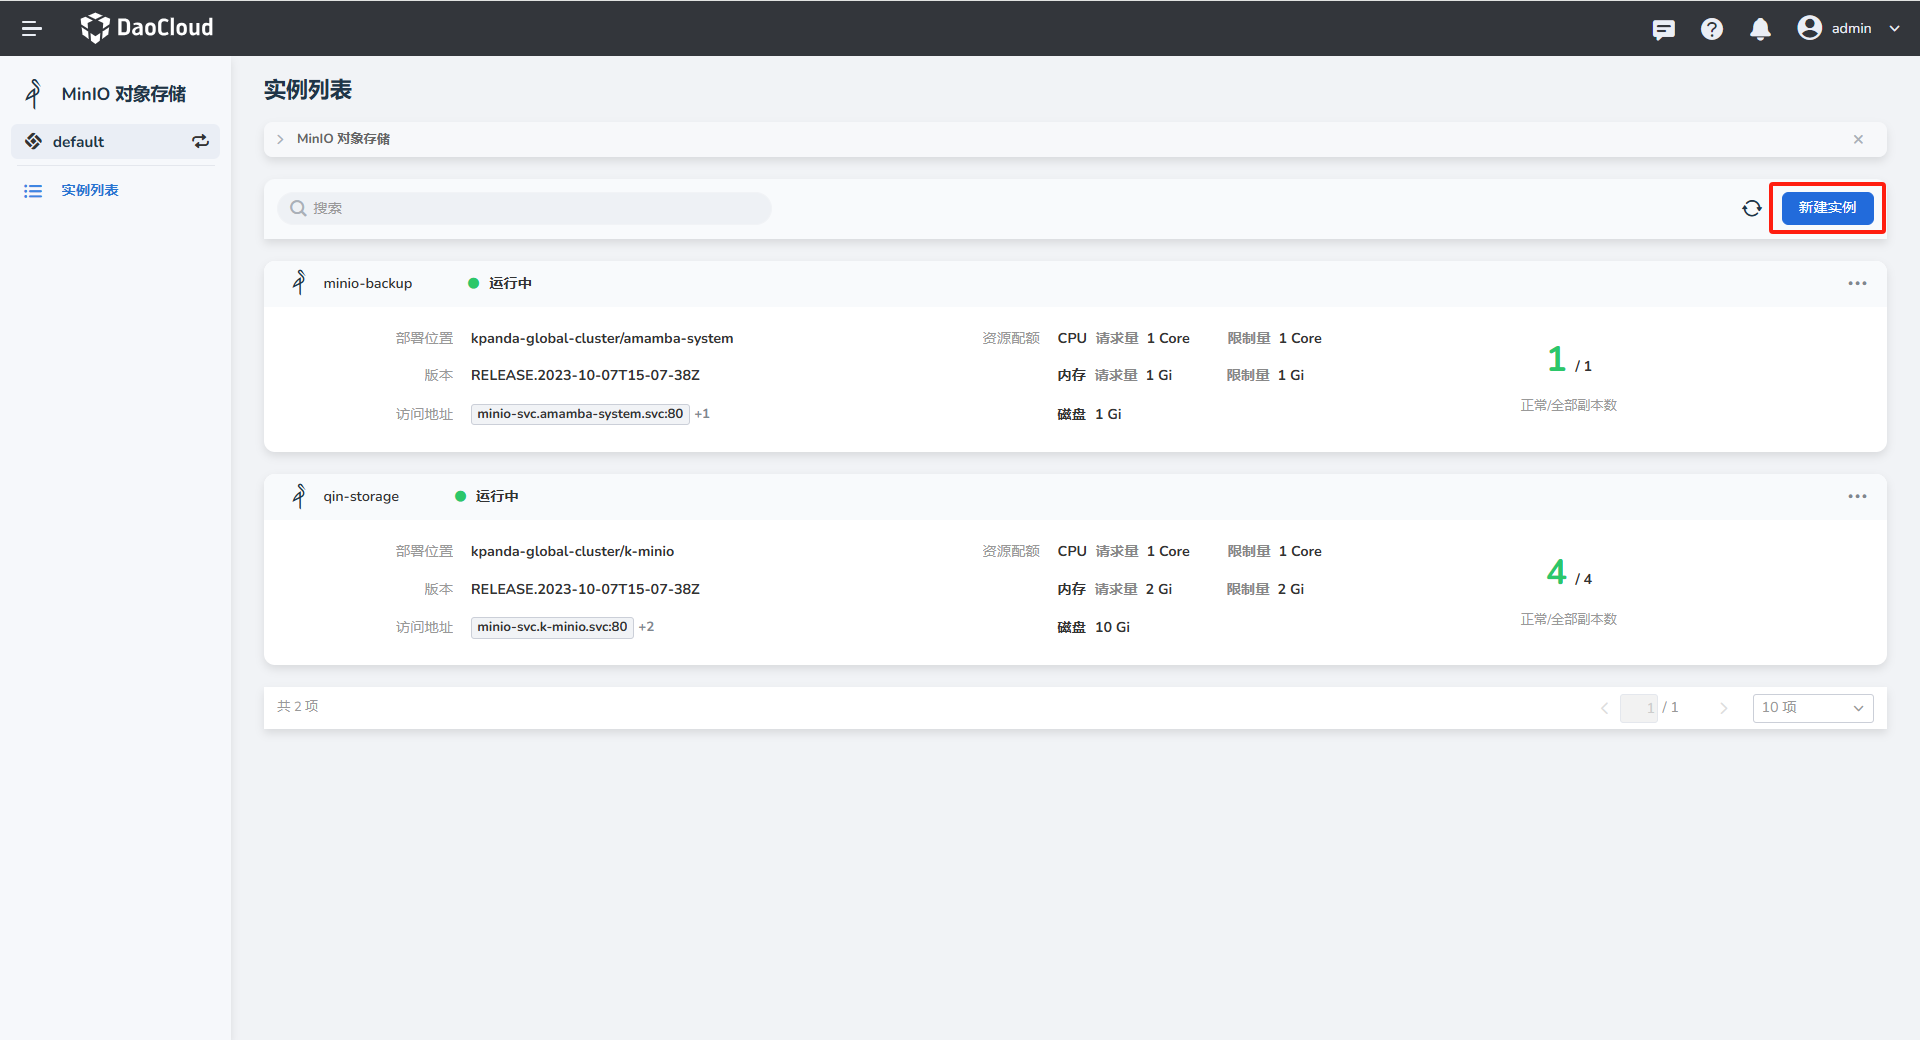
Task: Open the messages chat icon
Action: (x=1663, y=29)
